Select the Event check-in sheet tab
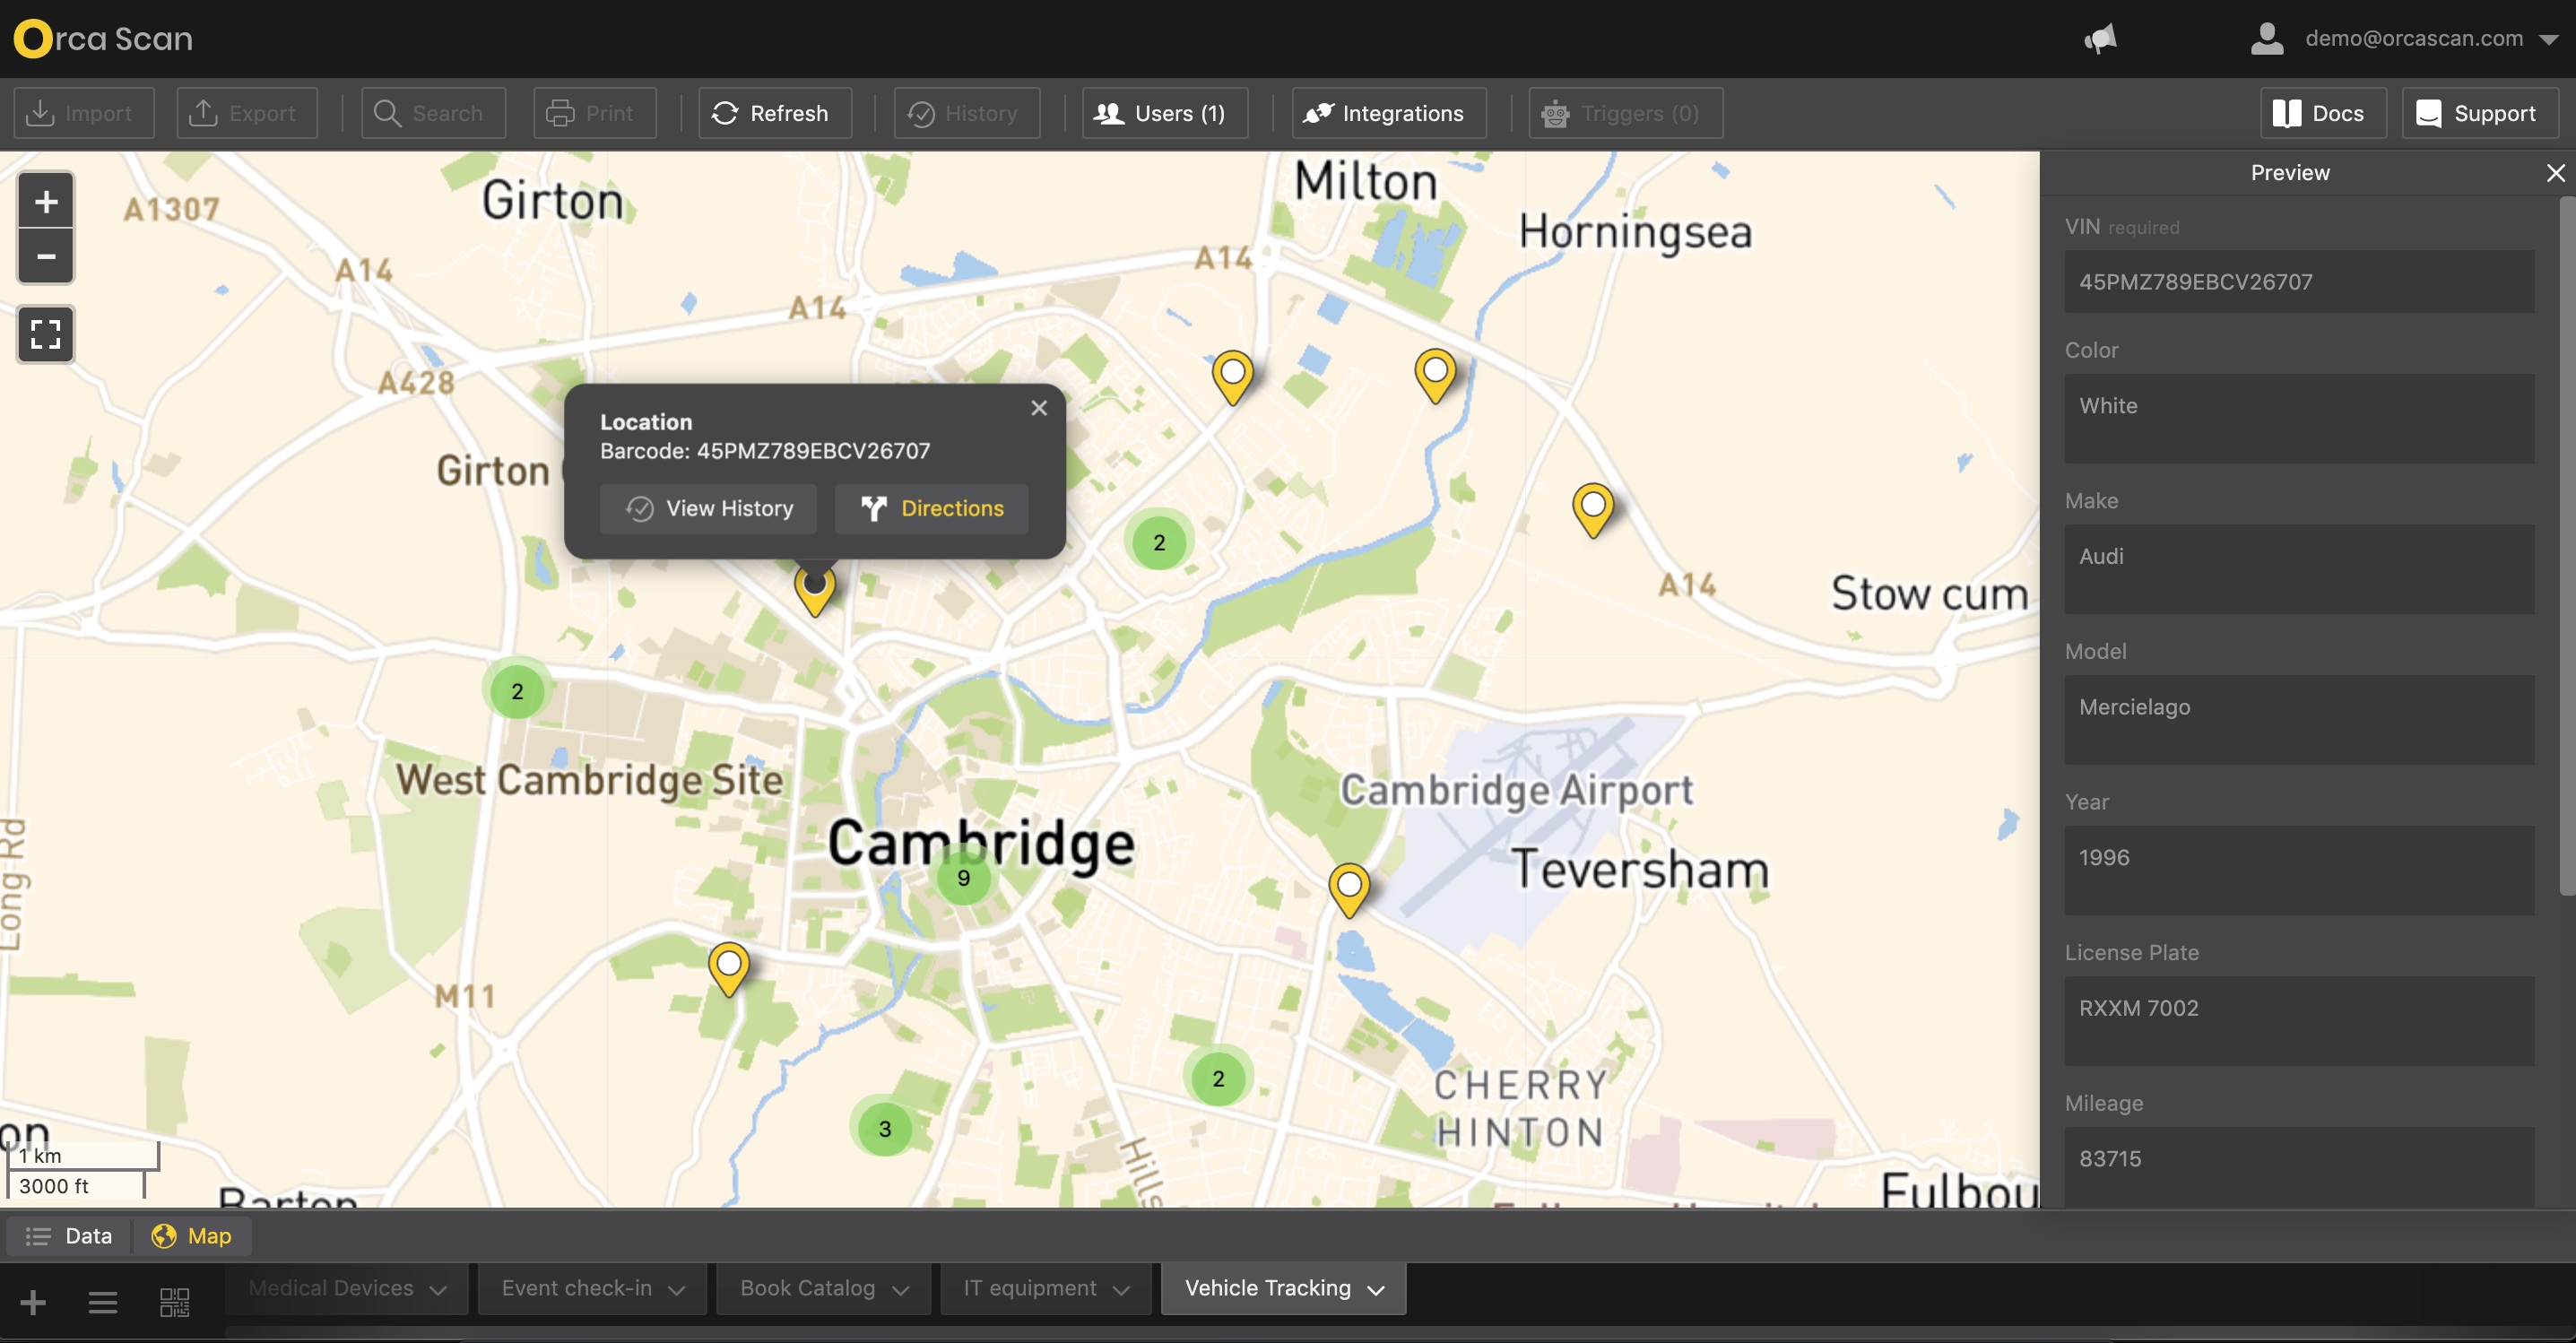Viewport: 2576px width, 1343px height. [576, 1288]
